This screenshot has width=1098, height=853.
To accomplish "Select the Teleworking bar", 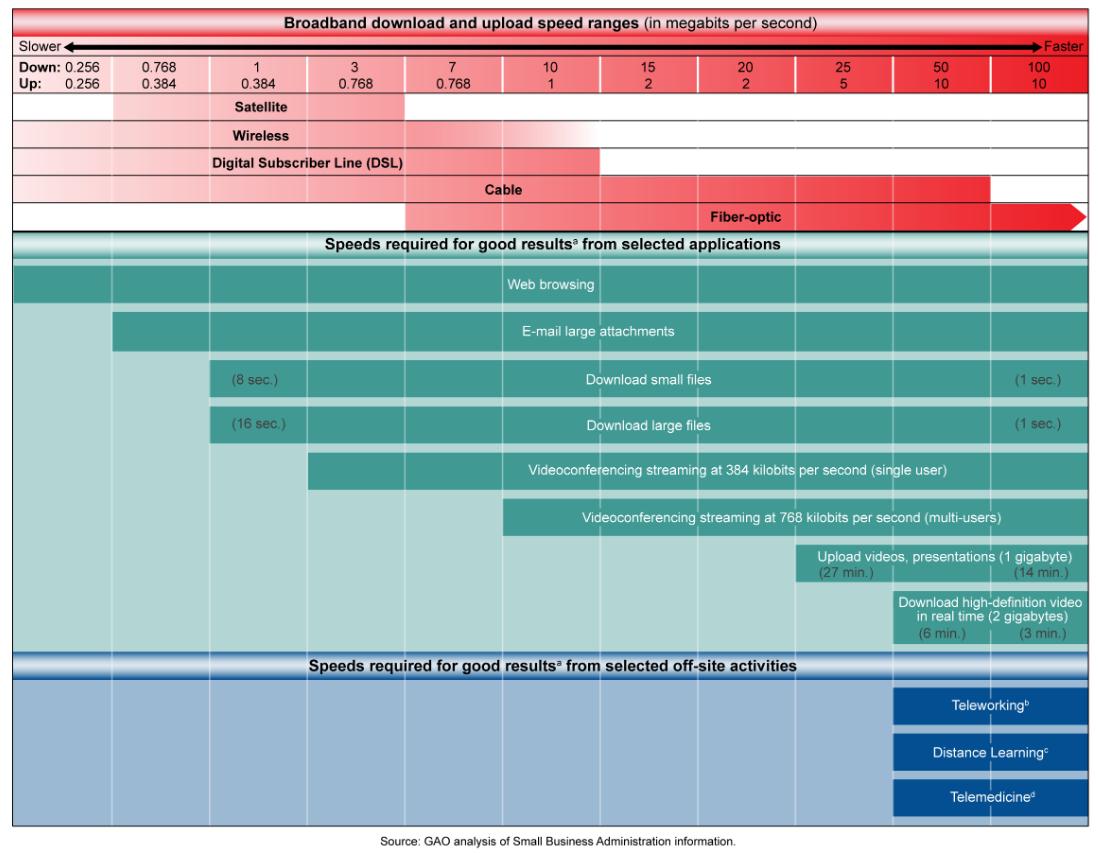I will coord(990,706).
